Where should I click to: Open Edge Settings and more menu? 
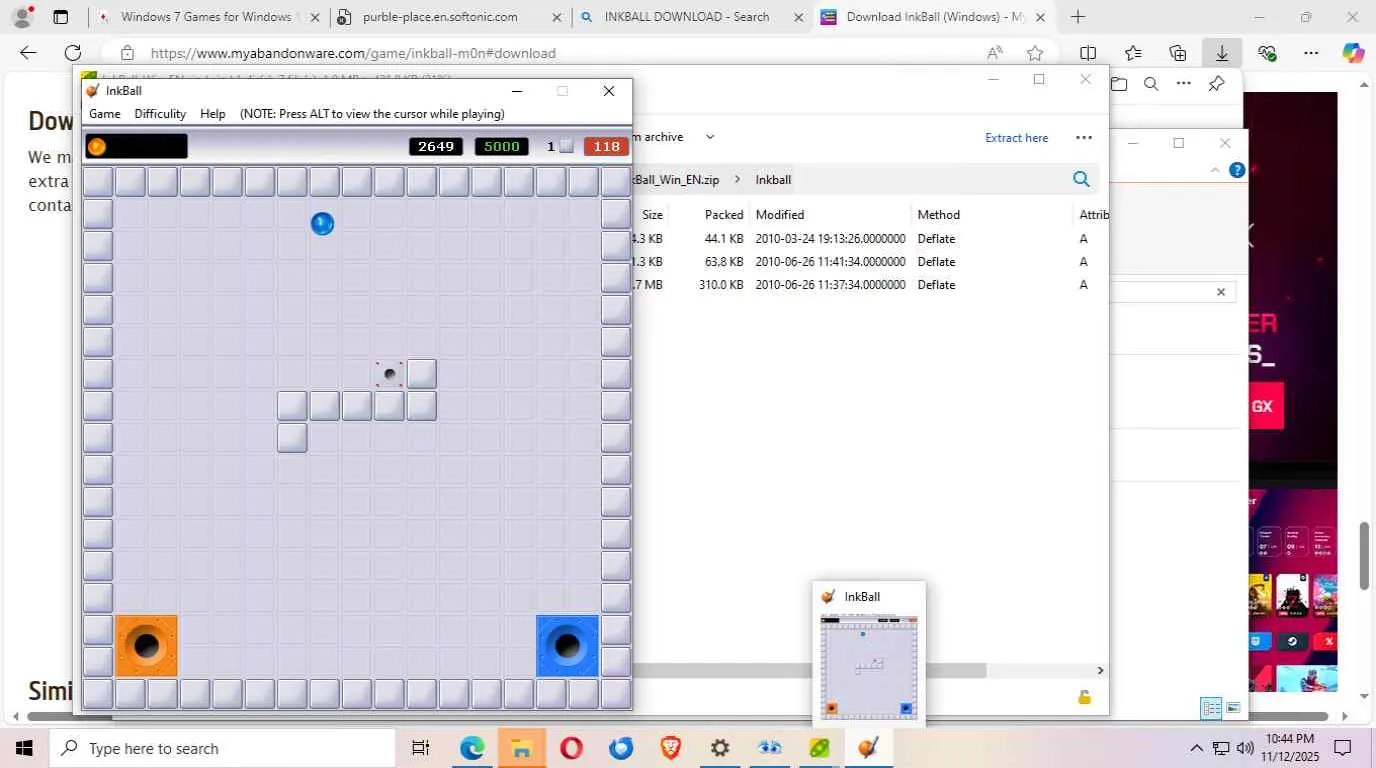coord(1312,53)
